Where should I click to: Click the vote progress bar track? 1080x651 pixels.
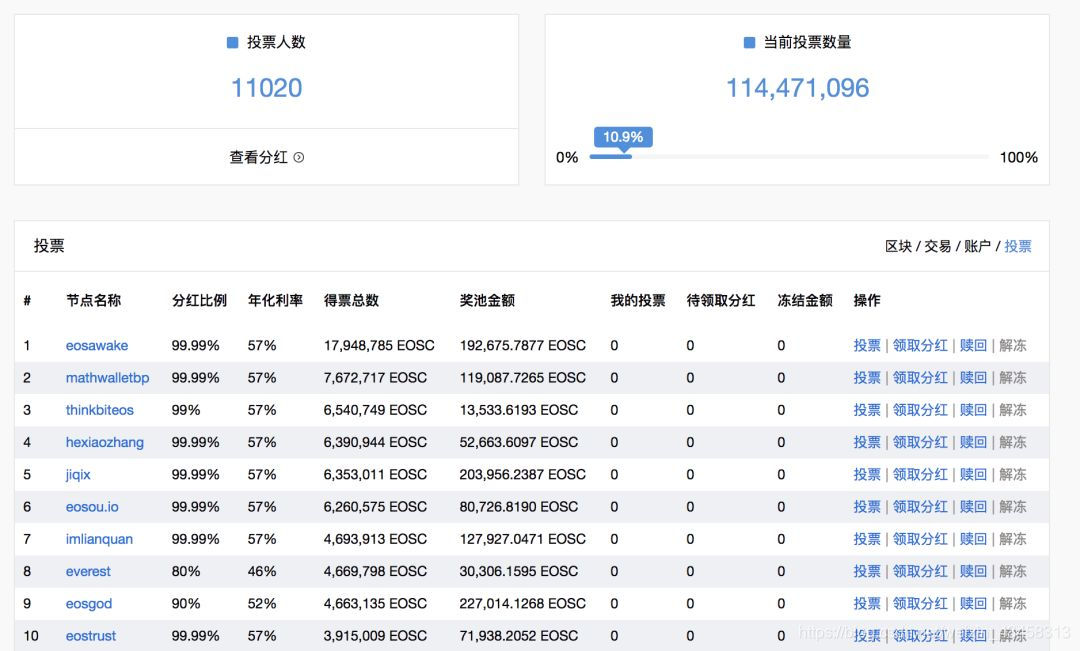[789, 157]
